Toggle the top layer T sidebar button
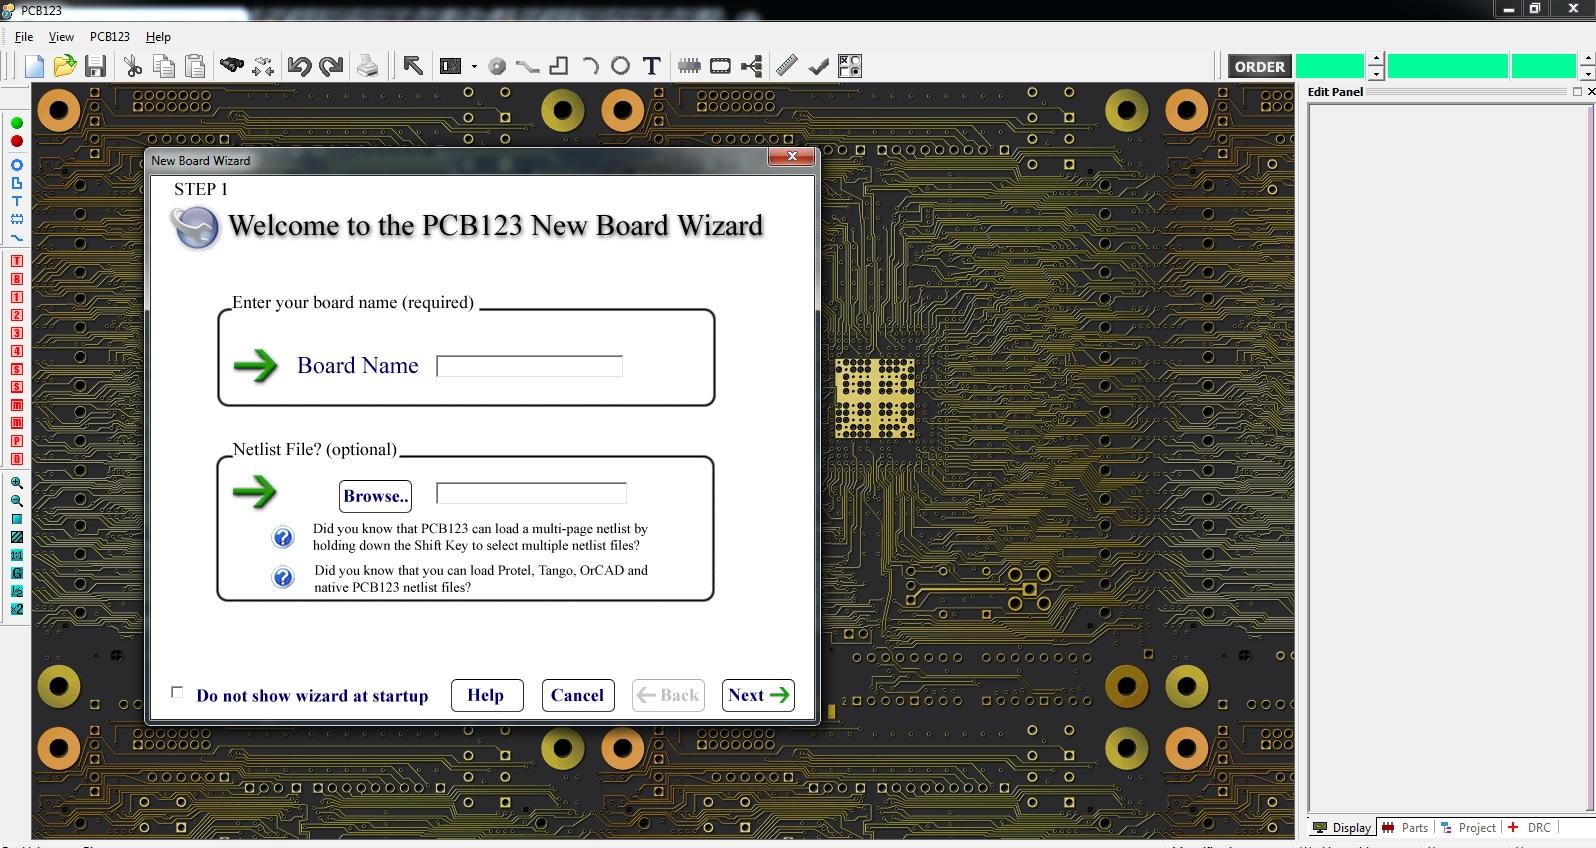Image resolution: width=1596 pixels, height=848 pixels. (x=17, y=261)
